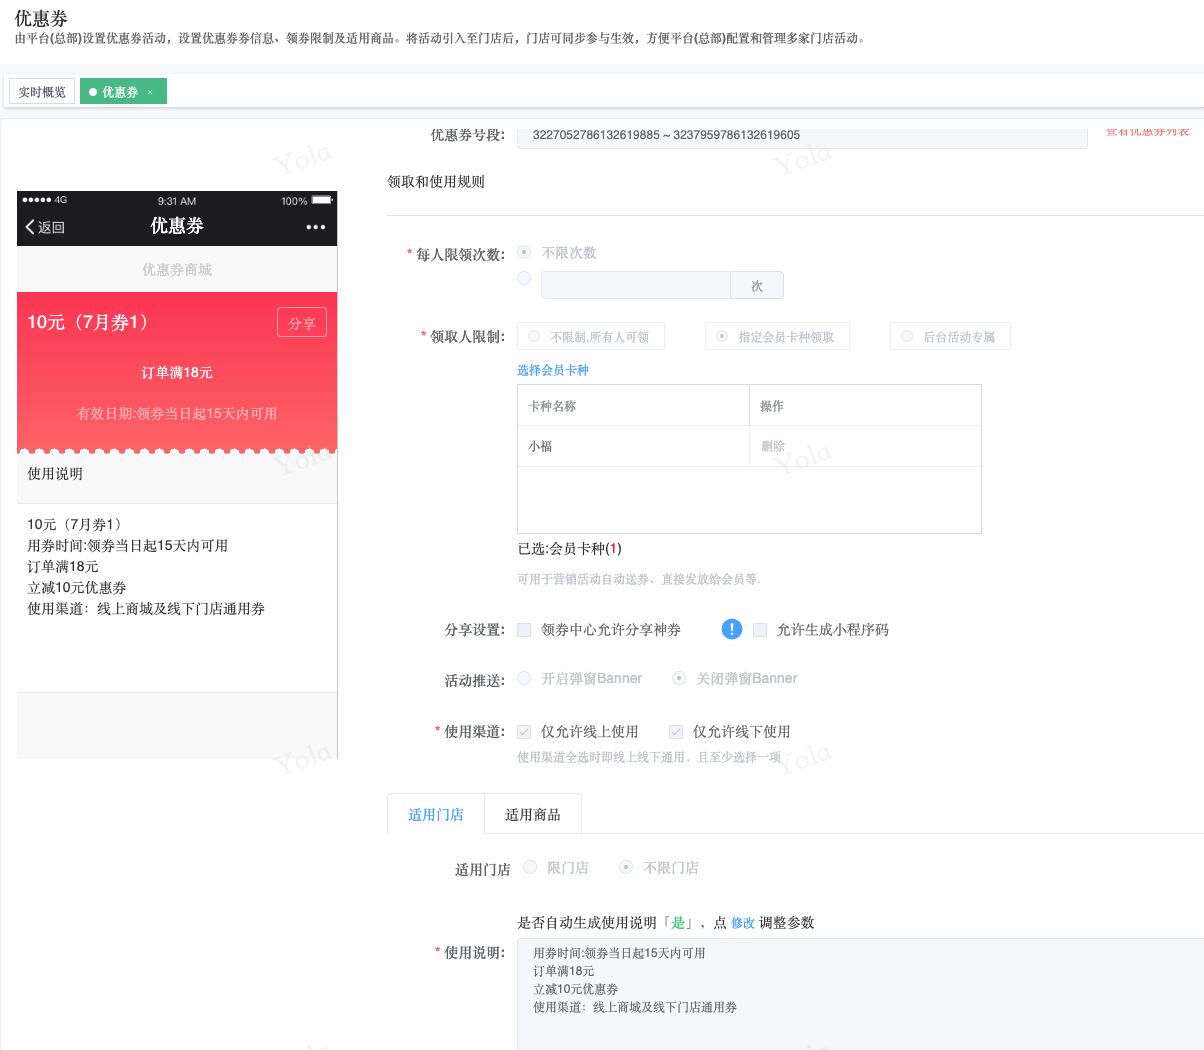Tap the 分享 button on coupon preview

click(x=302, y=323)
